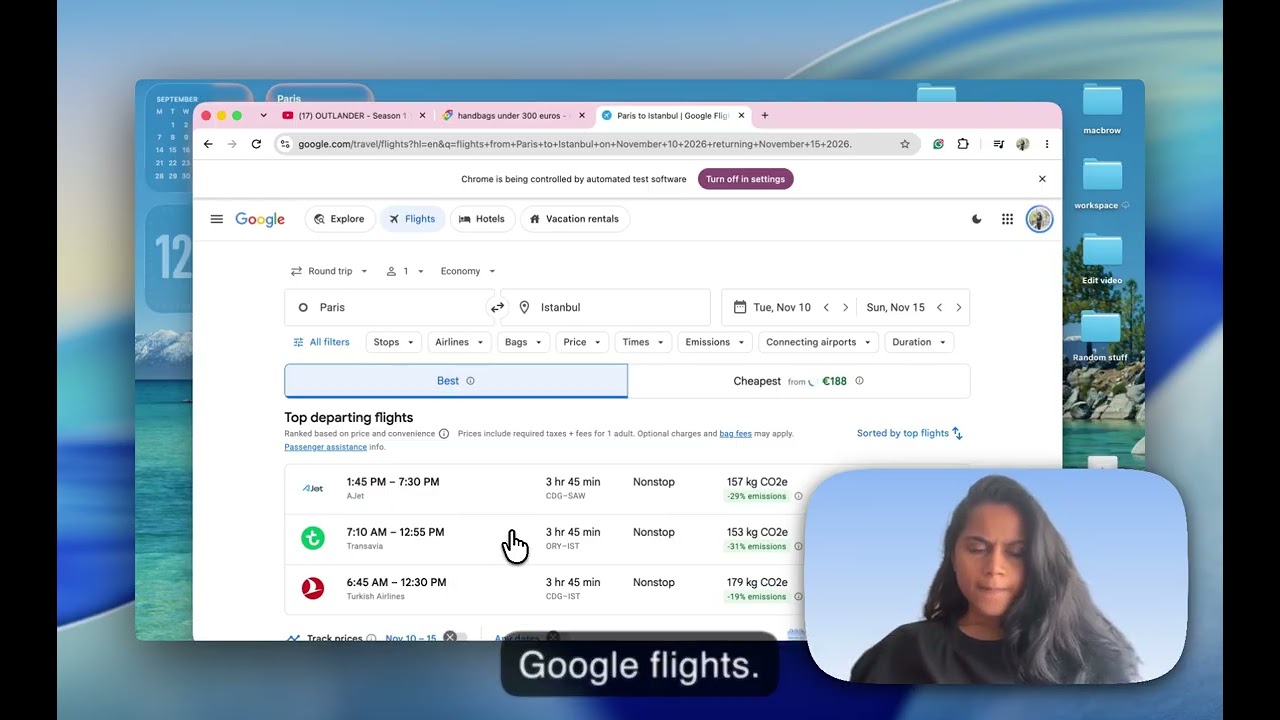Viewport: 1280px width, 720px height.
Task: Click the green extension icon in Chrome toolbar
Action: 938,144
